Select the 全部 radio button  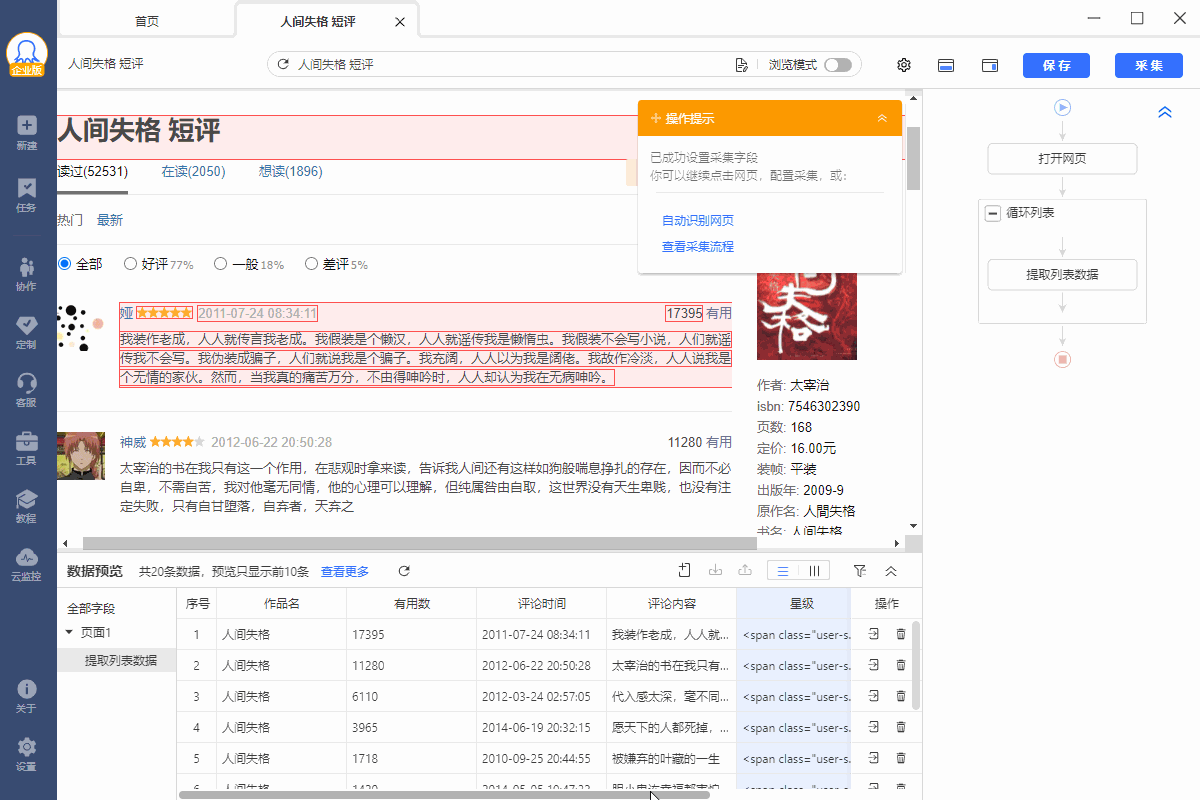(x=65, y=264)
